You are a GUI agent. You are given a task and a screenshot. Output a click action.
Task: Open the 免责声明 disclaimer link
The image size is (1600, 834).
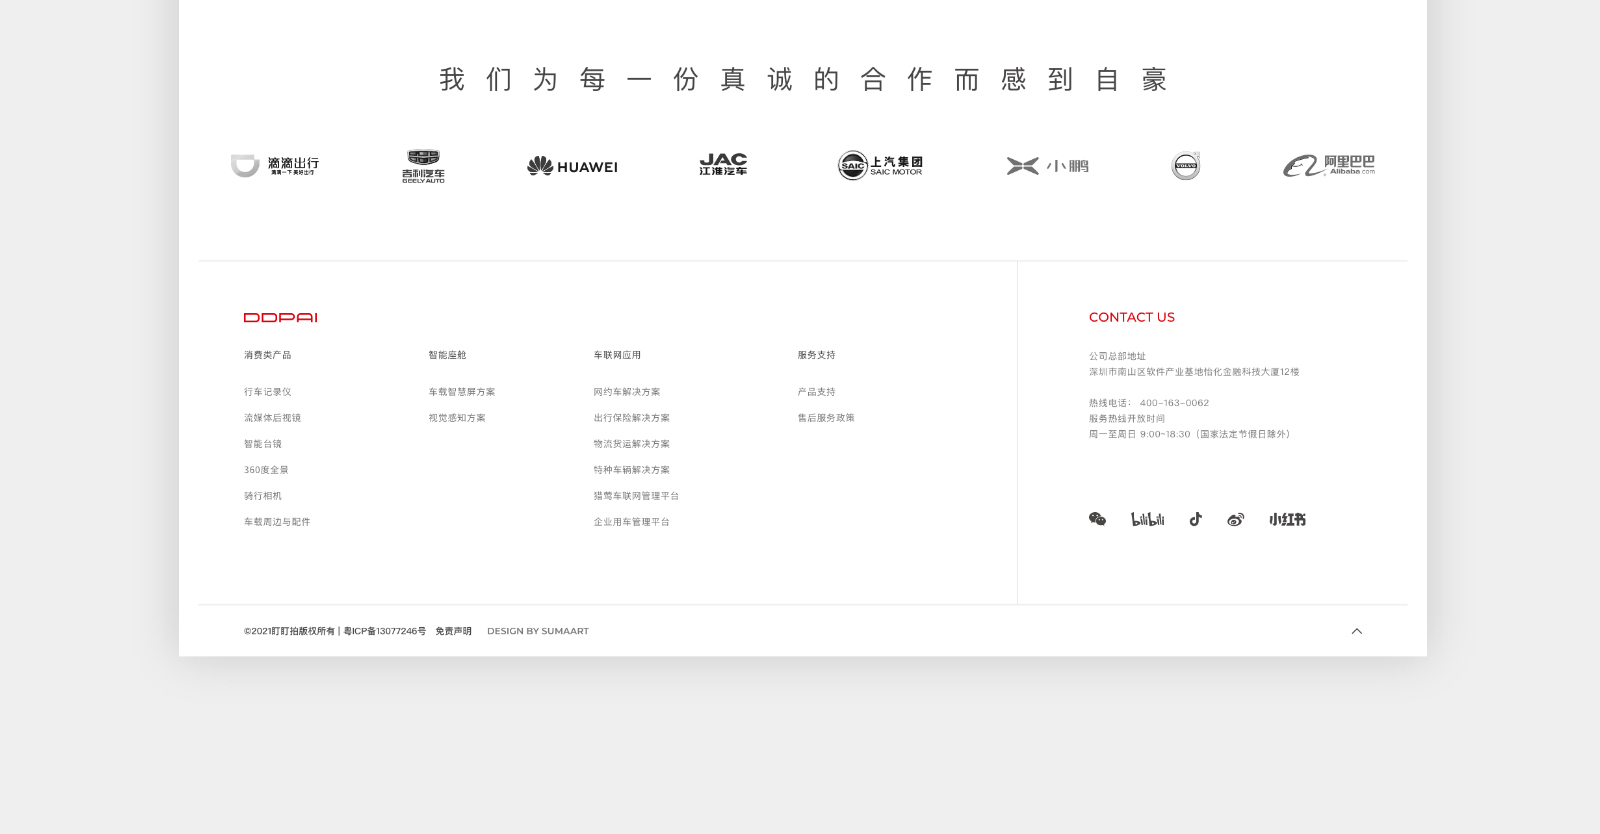453,631
